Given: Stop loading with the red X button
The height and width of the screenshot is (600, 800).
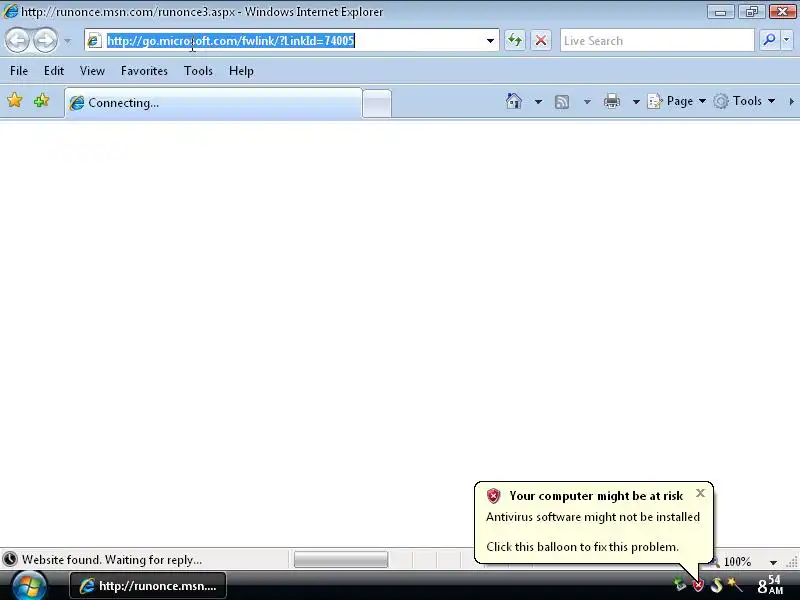Looking at the screenshot, I should coord(541,40).
